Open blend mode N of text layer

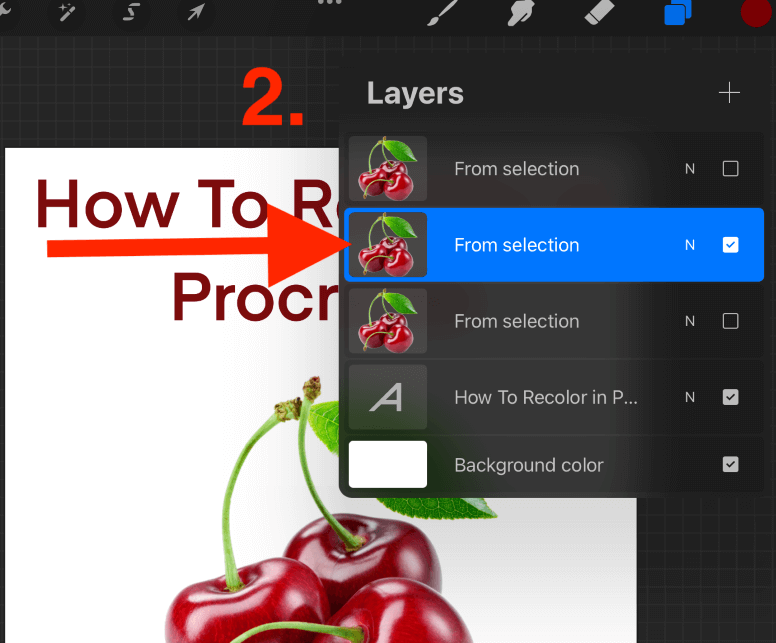[690, 397]
